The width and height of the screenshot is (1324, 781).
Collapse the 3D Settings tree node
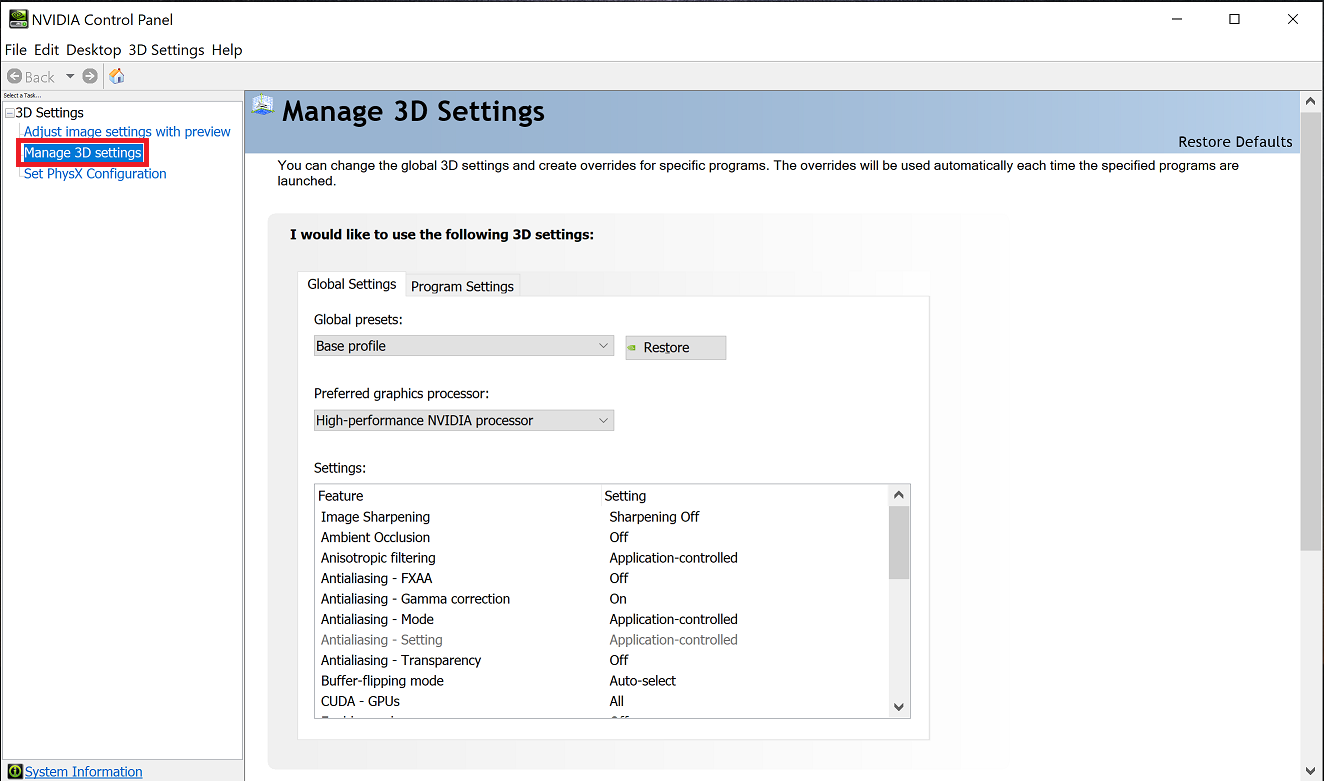pos(9,113)
